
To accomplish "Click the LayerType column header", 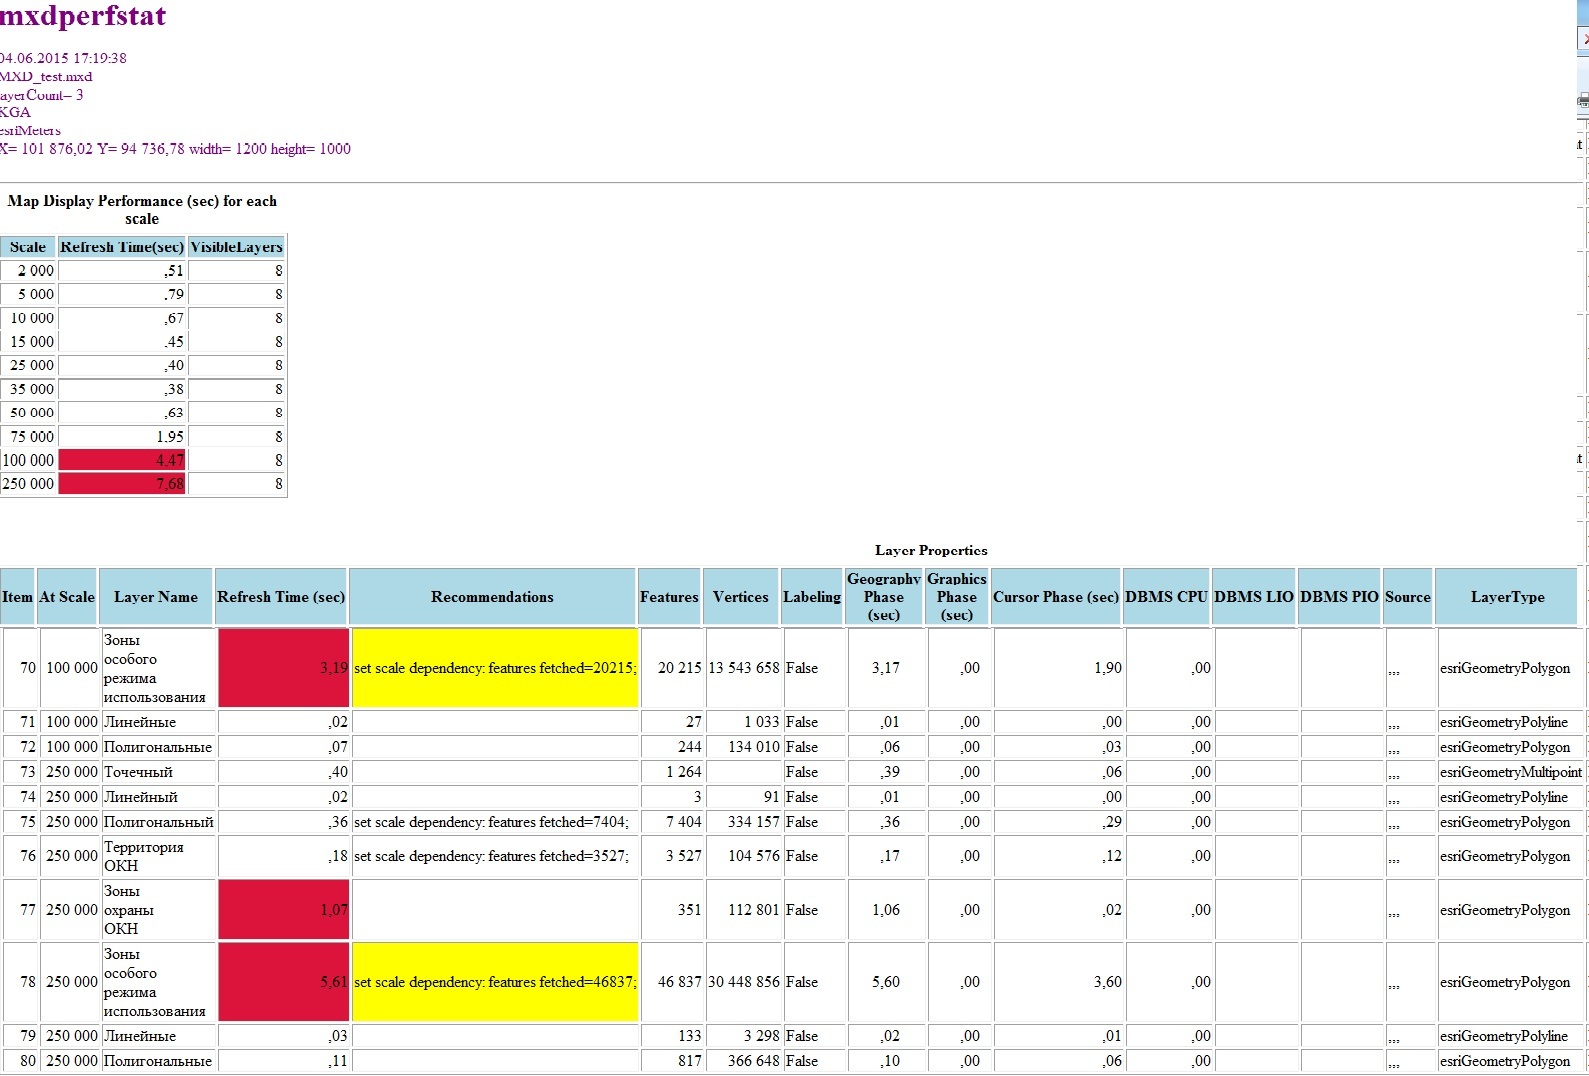I will (1507, 597).
